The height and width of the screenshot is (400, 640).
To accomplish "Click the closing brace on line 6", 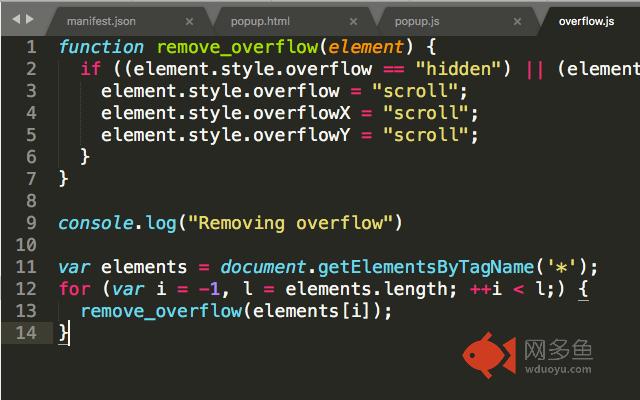I will pos(85,157).
